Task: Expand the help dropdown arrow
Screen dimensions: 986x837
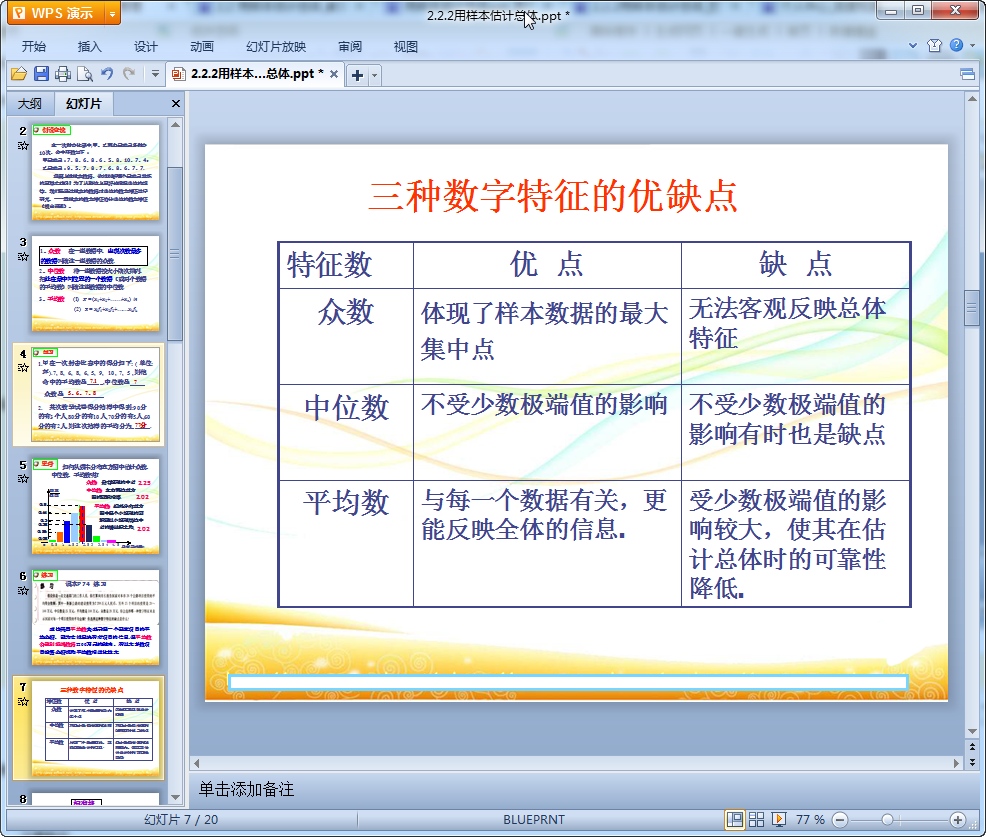Action: [973, 45]
